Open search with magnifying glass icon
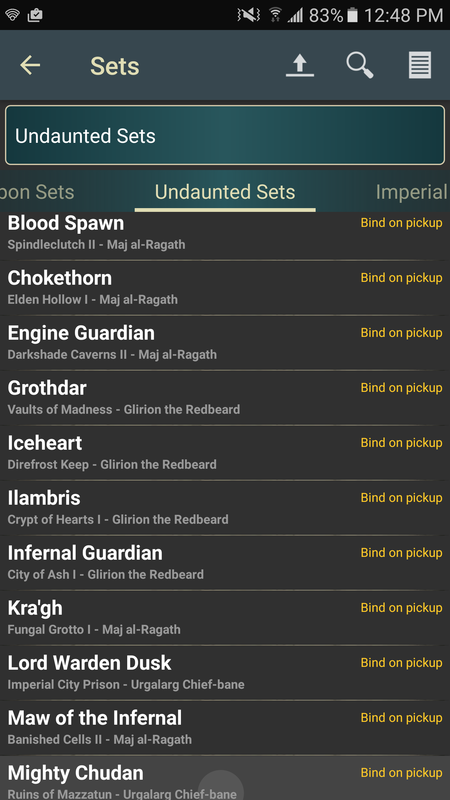The height and width of the screenshot is (800, 450). (360, 65)
